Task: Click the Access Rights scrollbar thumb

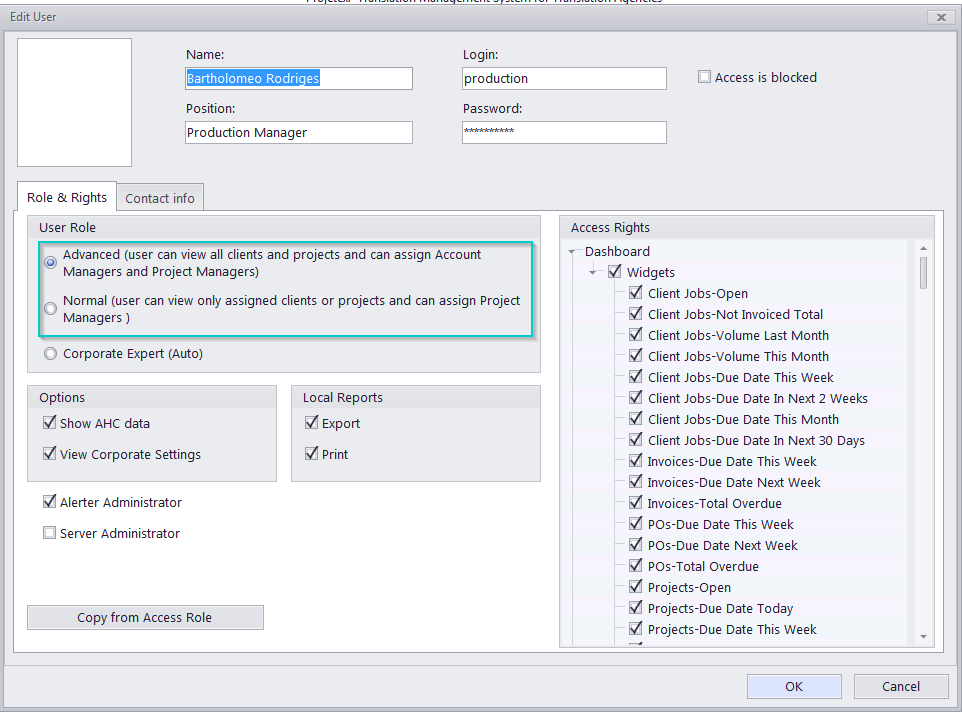Action: [923, 272]
